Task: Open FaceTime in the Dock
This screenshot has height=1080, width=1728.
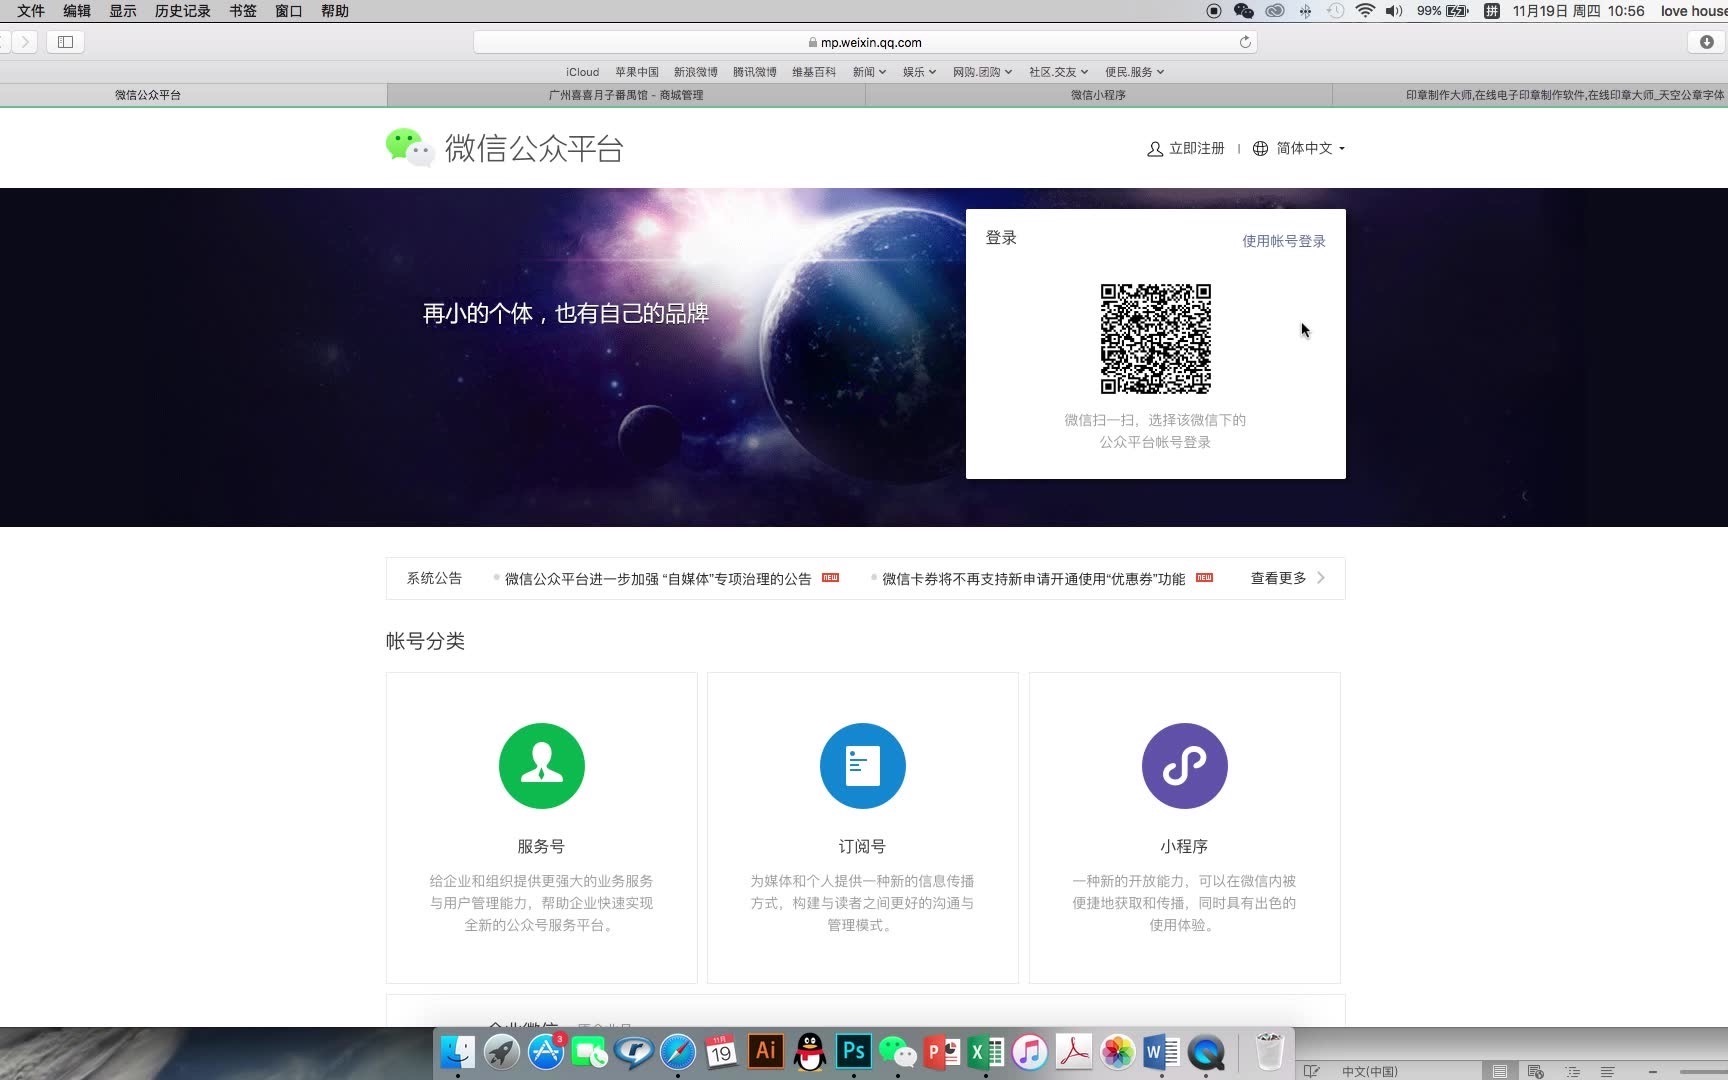Action: coord(590,1052)
